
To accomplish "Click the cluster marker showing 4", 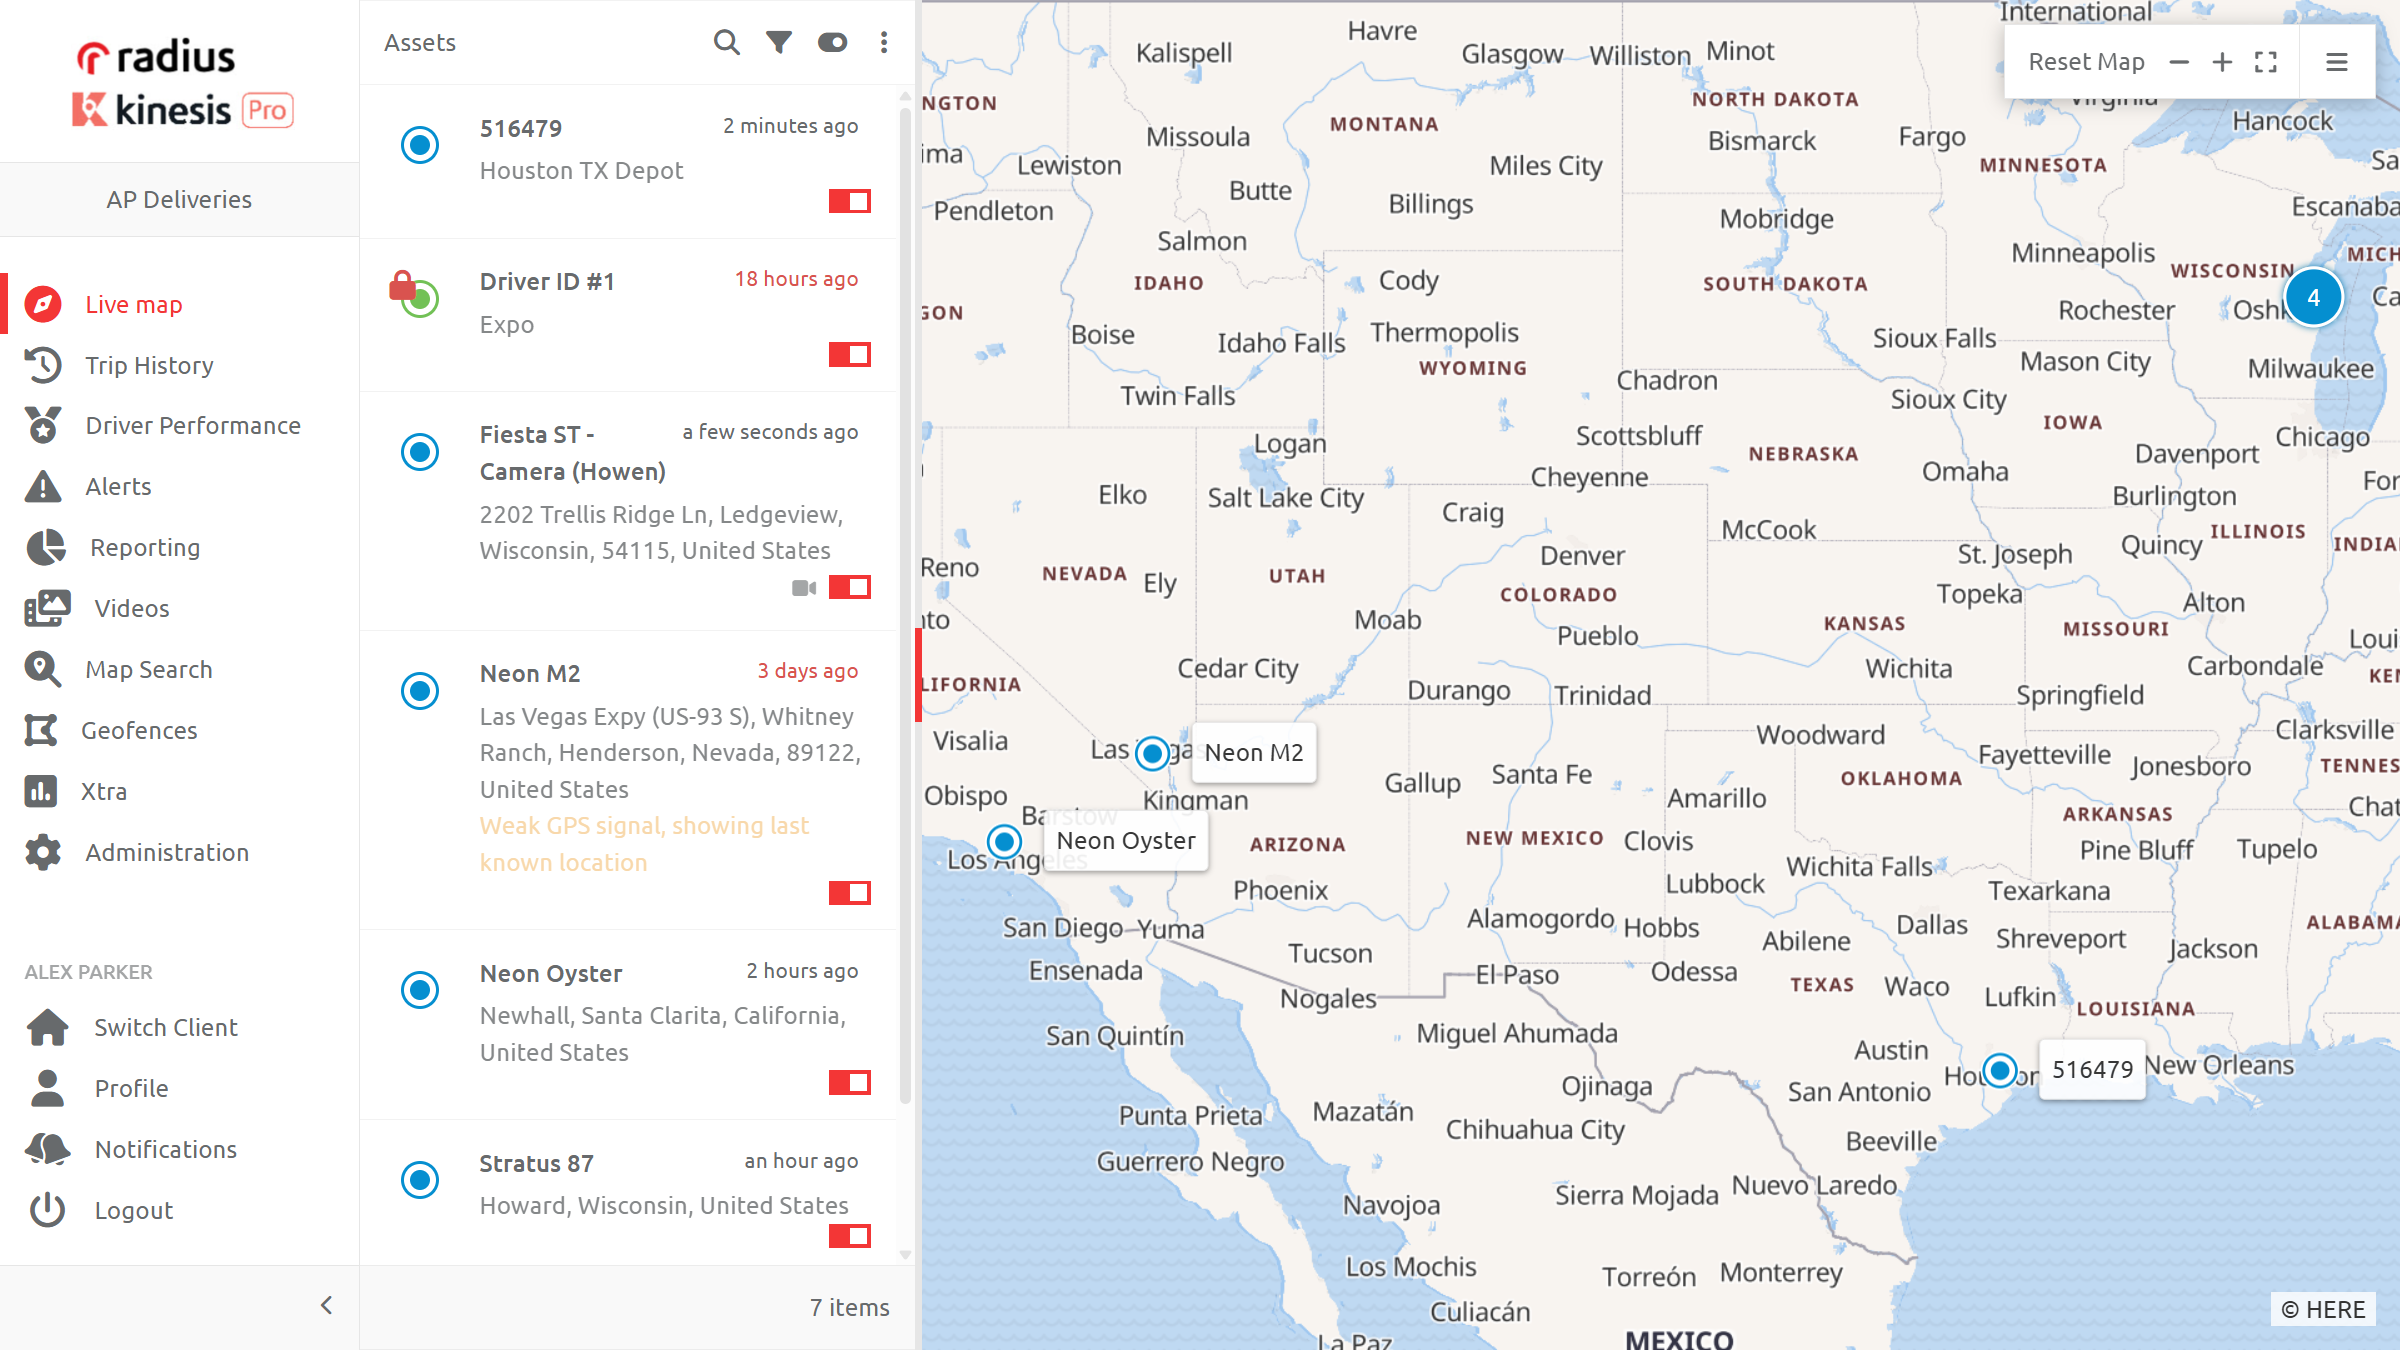I will point(2313,297).
